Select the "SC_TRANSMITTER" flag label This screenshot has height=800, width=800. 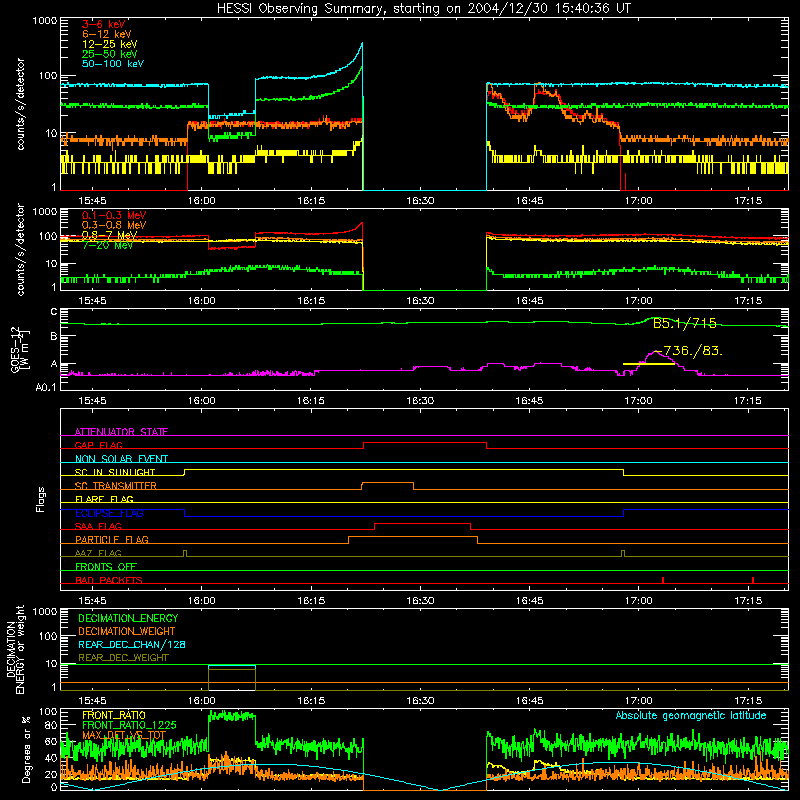pos(115,486)
